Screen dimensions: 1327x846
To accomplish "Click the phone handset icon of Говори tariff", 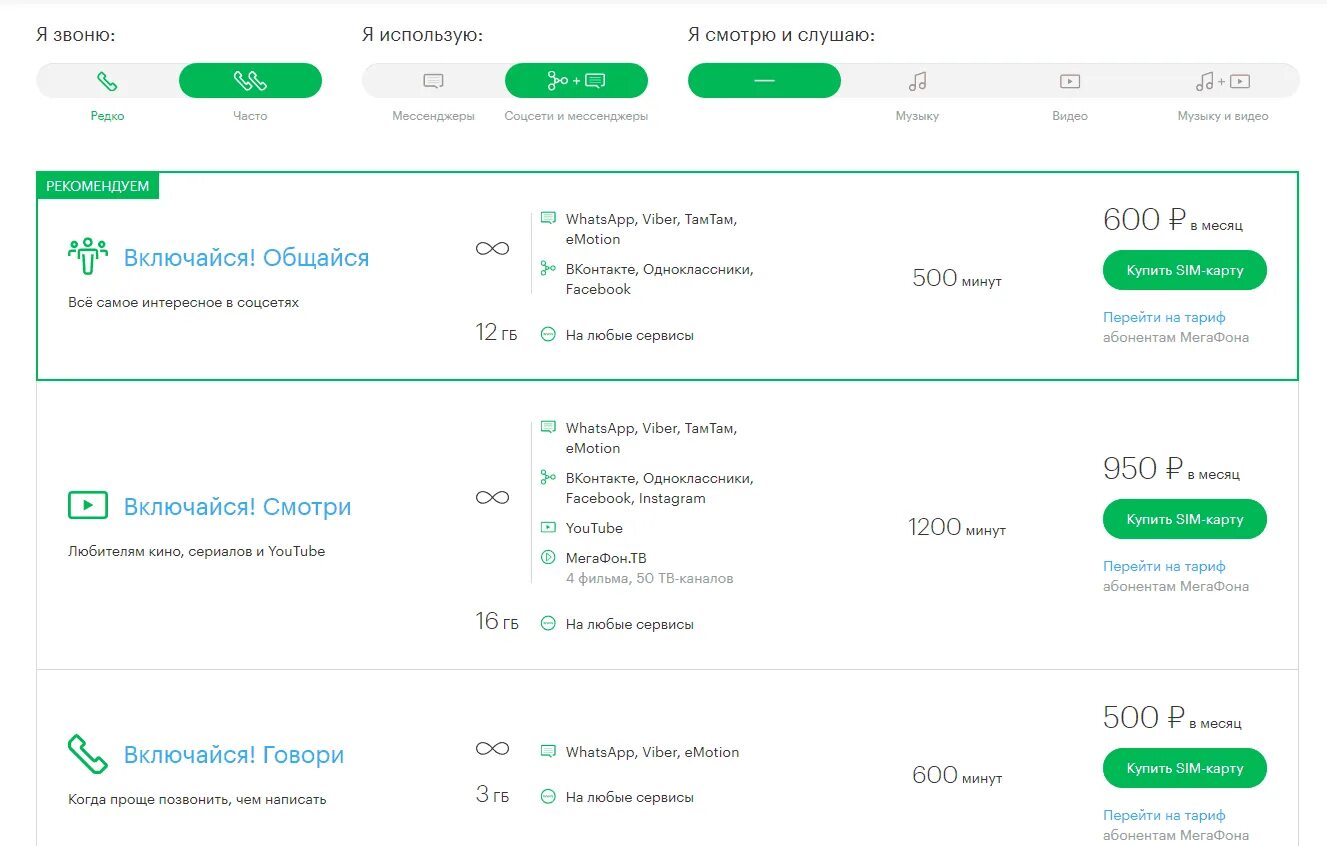I will coord(88,754).
